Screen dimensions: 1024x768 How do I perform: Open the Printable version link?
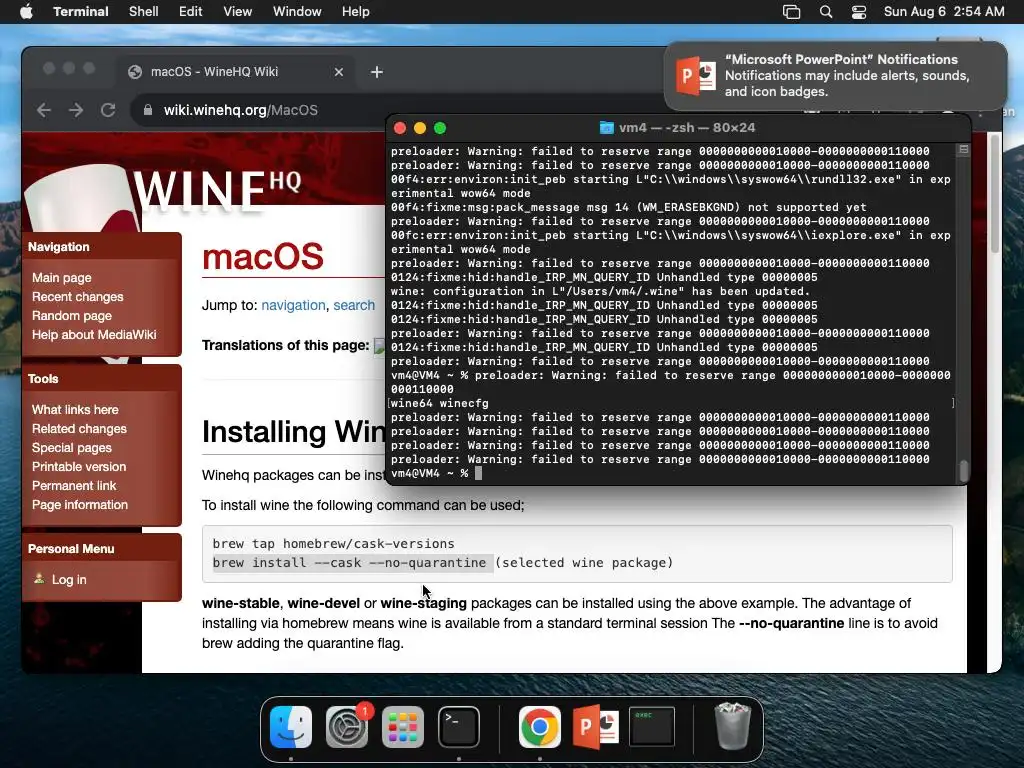[79, 466]
